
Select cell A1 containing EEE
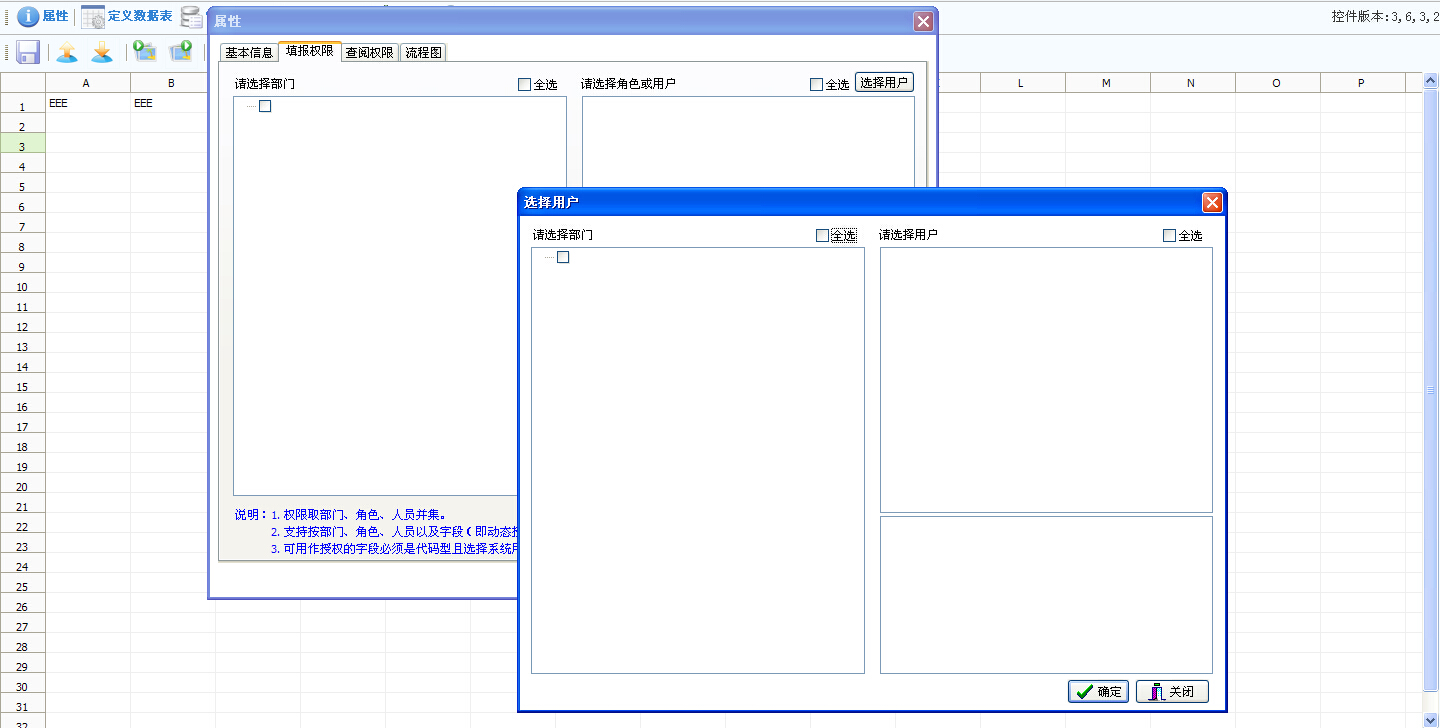click(x=88, y=103)
